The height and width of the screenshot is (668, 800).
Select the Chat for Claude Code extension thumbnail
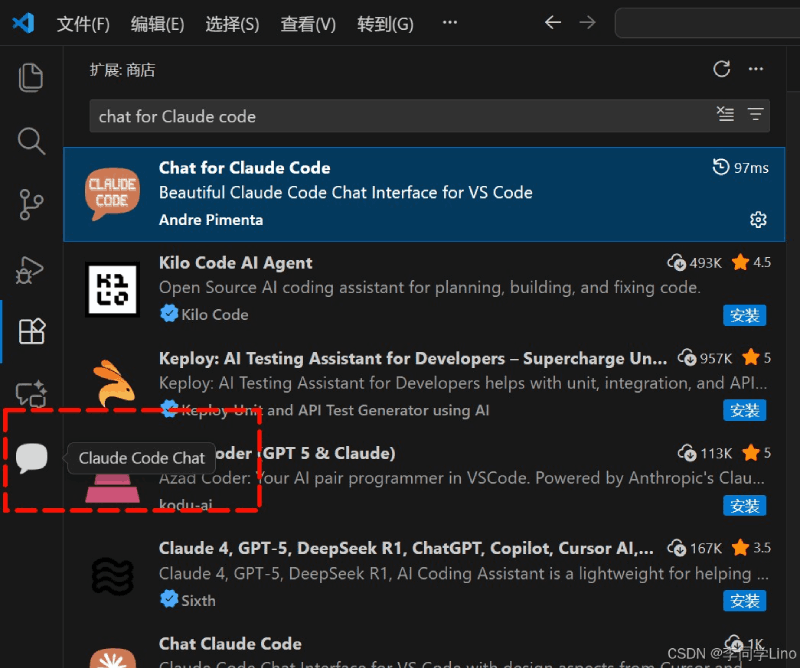(112, 194)
